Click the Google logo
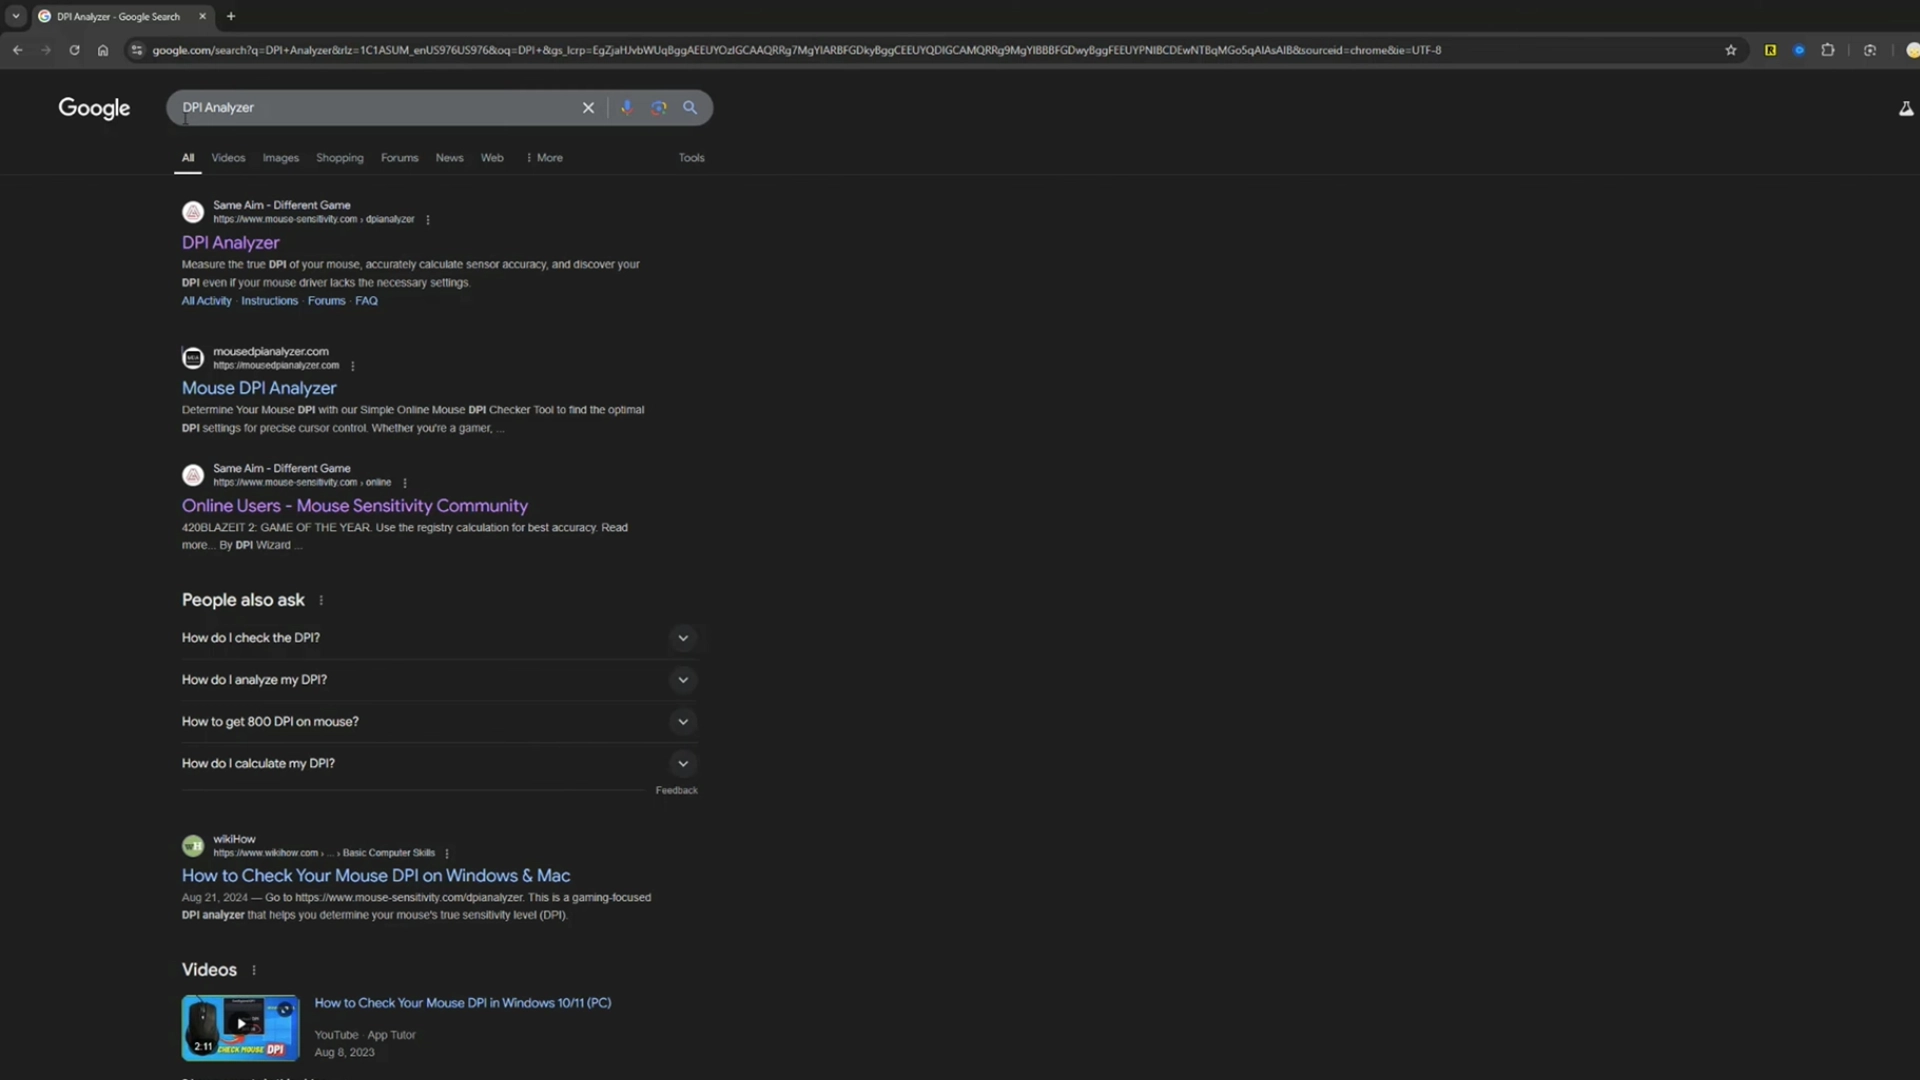This screenshot has width=1920, height=1080. tap(94, 108)
